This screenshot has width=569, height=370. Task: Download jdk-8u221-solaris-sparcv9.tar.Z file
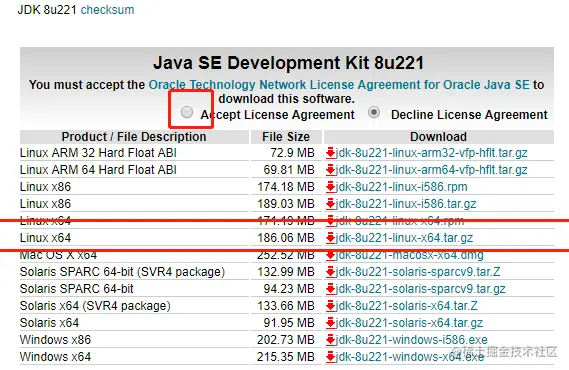pyautogui.click(x=418, y=272)
